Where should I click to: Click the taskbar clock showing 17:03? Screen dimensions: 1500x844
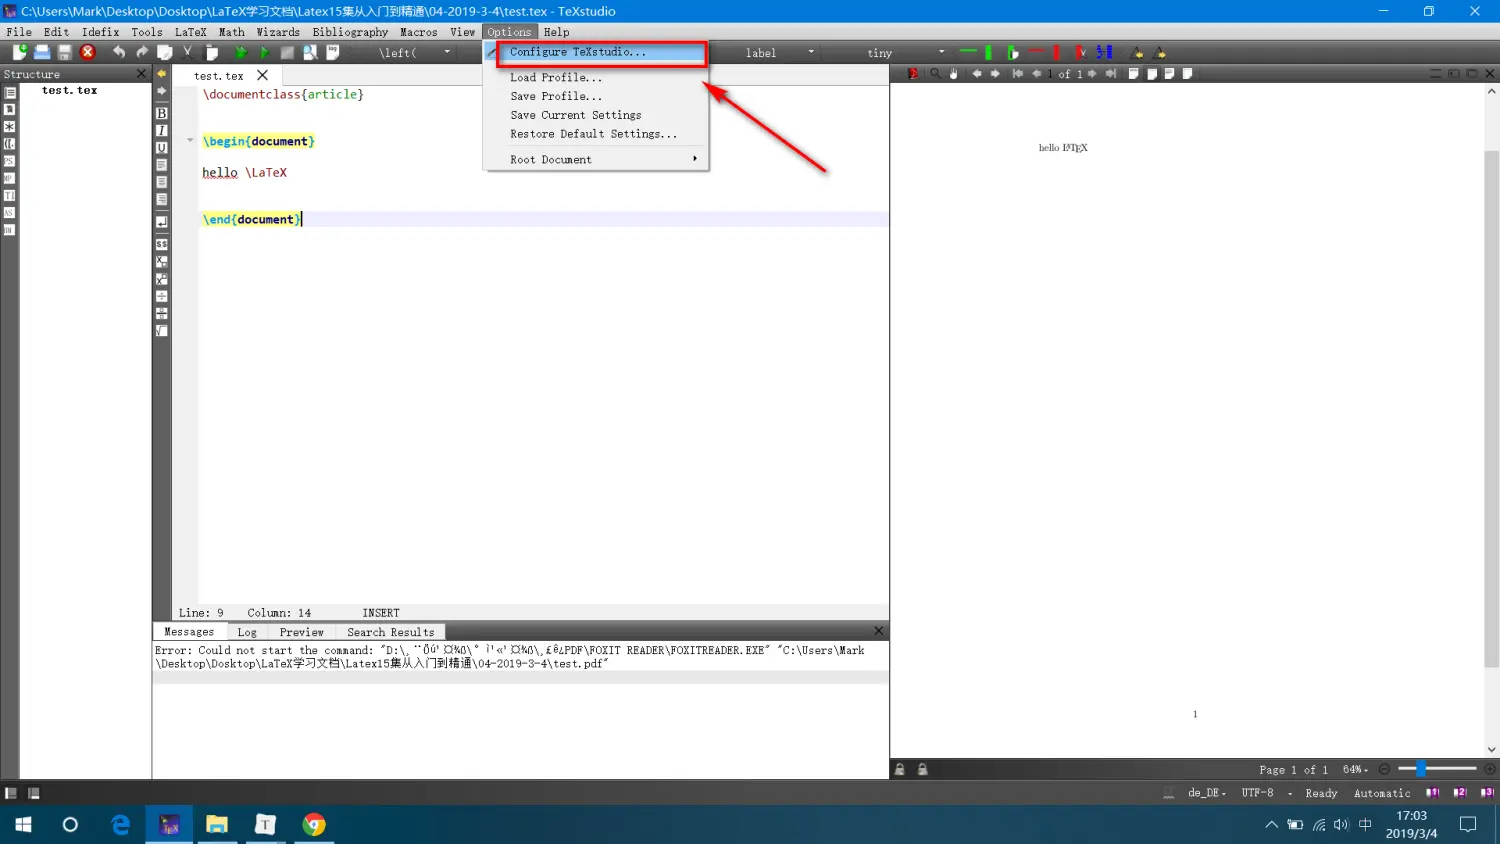(x=1411, y=824)
